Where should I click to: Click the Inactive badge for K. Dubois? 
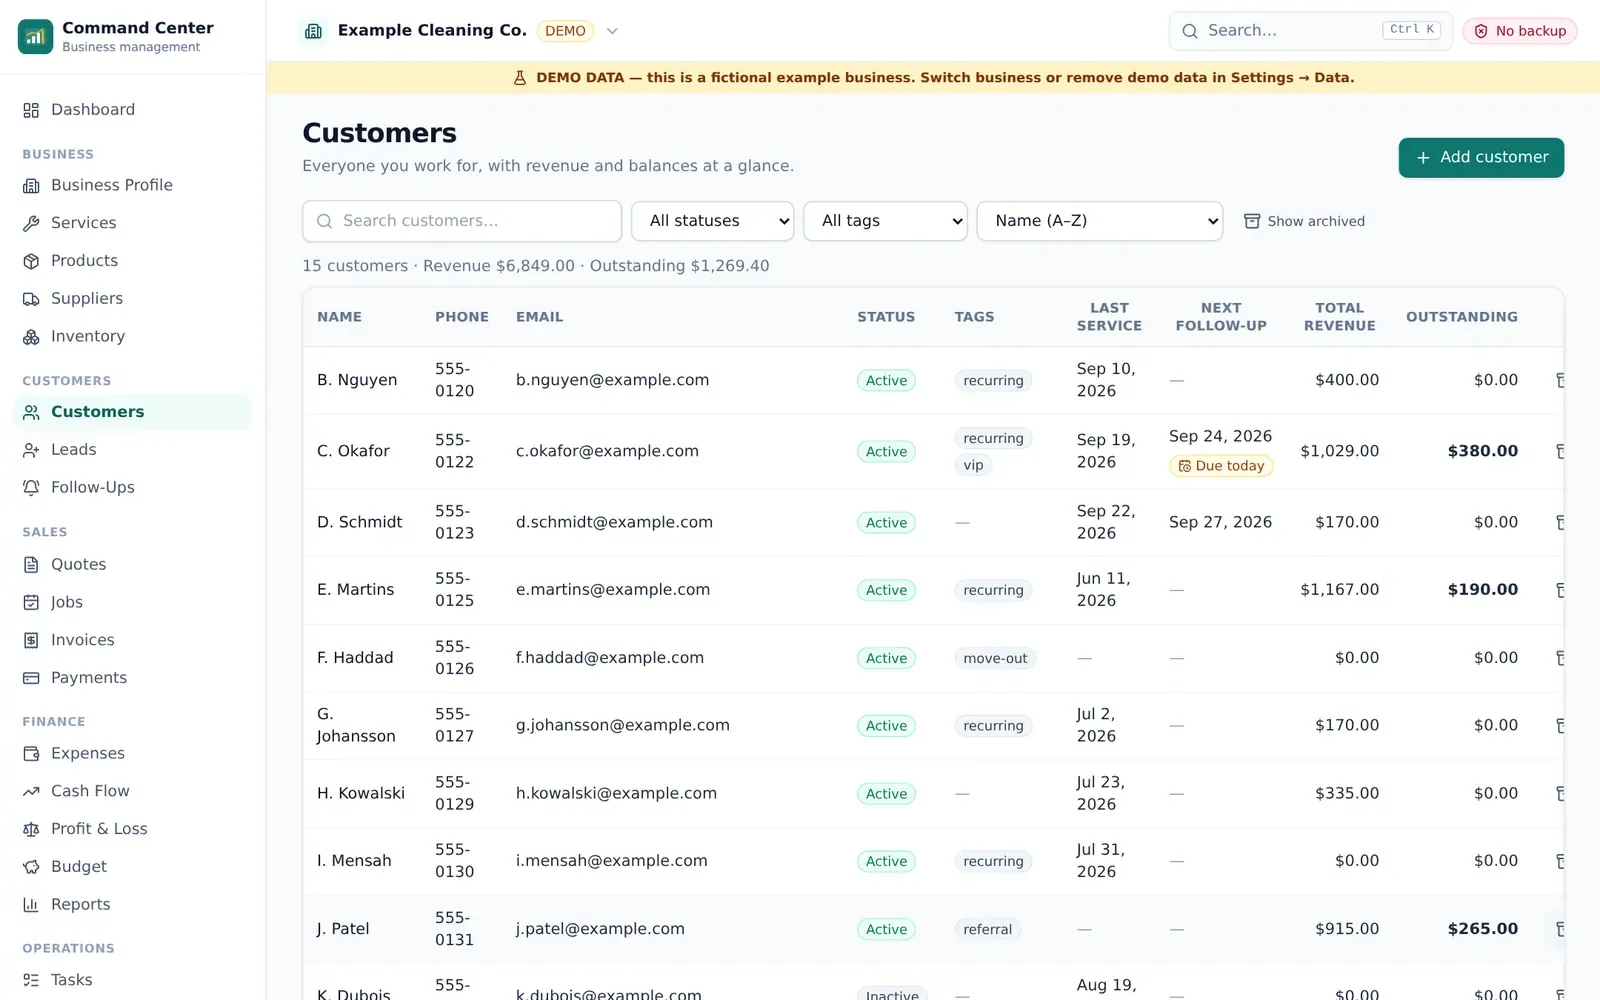[892, 994]
